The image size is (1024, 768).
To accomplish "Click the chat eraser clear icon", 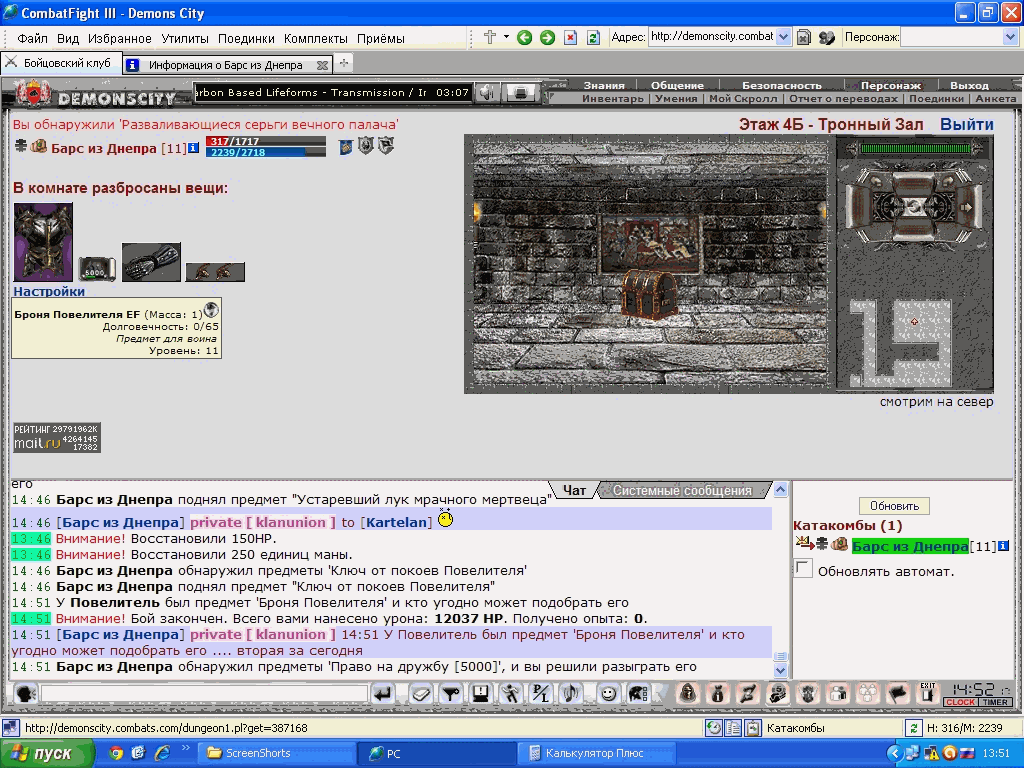I will pos(421,694).
